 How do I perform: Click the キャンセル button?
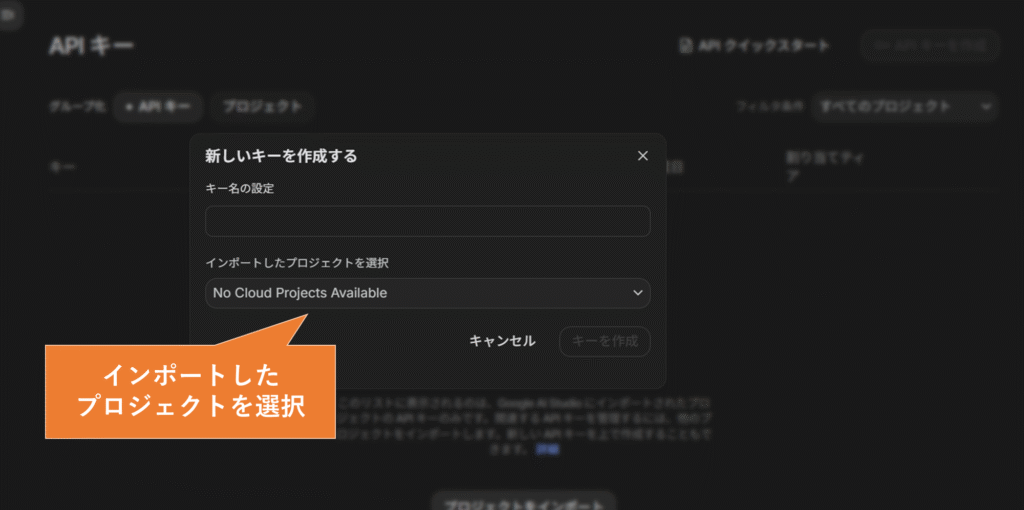[x=502, y=341]
